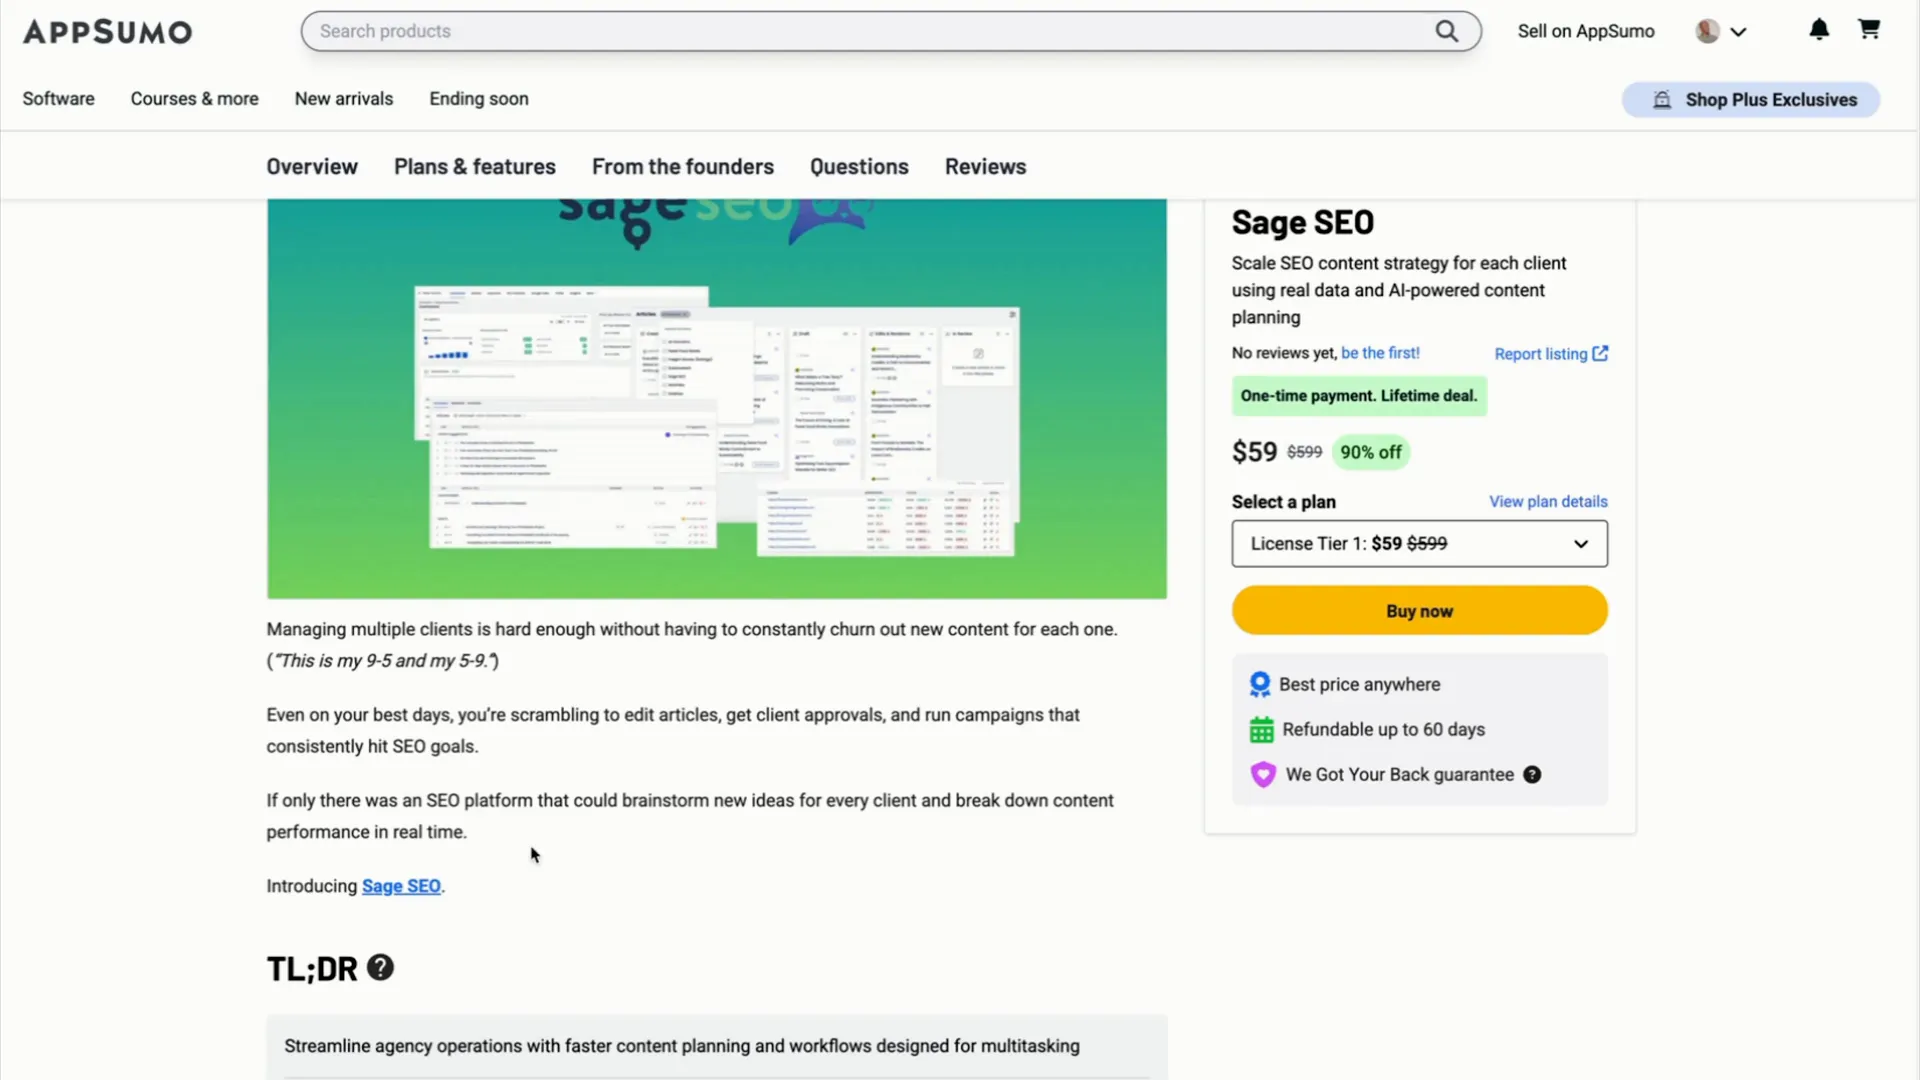Image resolution: width=1920 pixels, height=1080 pixels.
Task: Click the 'Select a plan' label
Action: (x=1283, y=502)
